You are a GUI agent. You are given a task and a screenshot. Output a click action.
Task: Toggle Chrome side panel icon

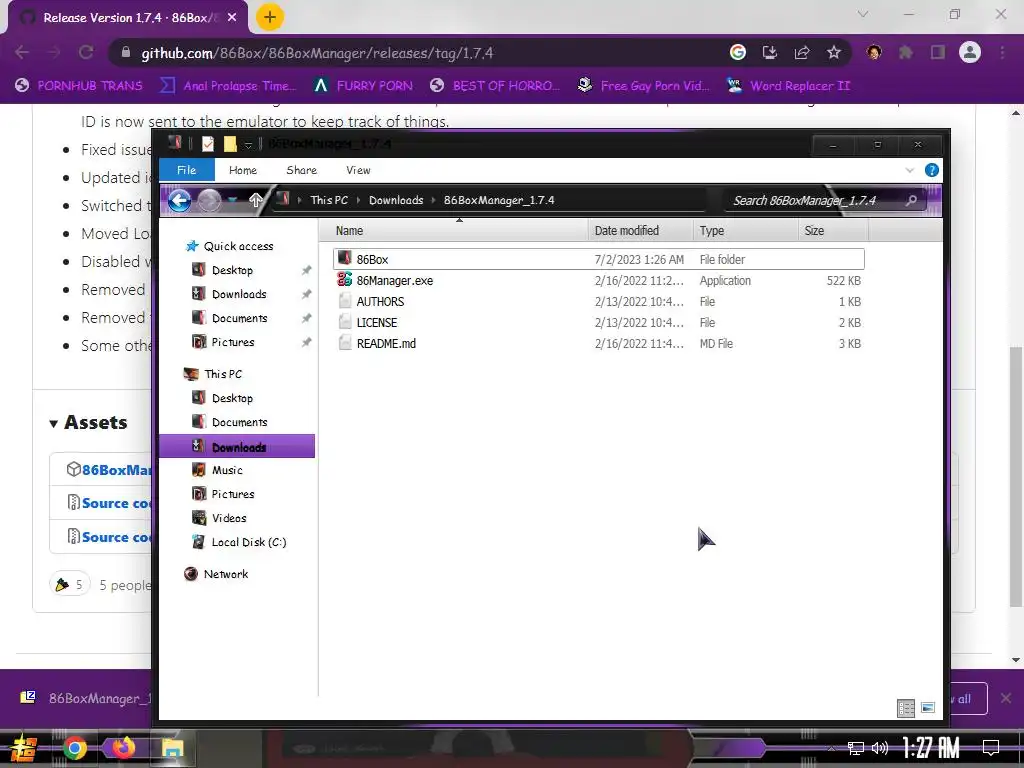(938, 53)
